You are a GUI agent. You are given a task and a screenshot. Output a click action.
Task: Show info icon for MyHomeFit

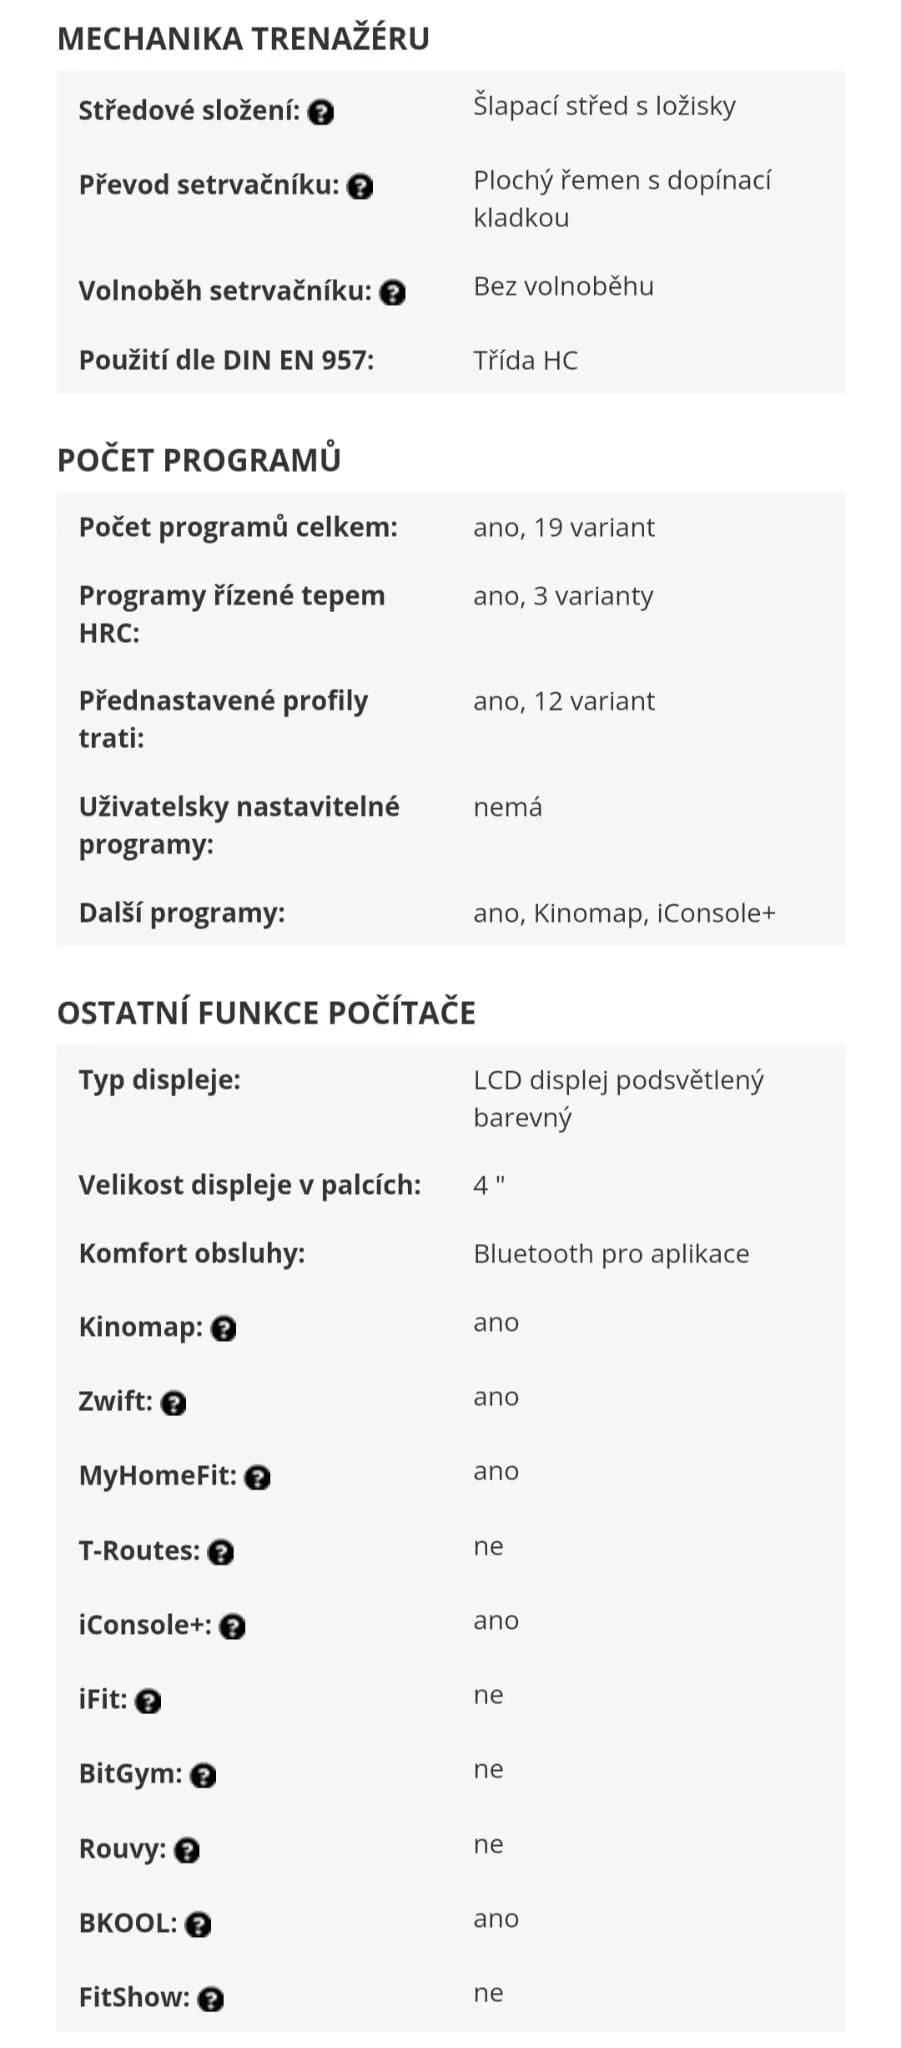point(258,1477)
